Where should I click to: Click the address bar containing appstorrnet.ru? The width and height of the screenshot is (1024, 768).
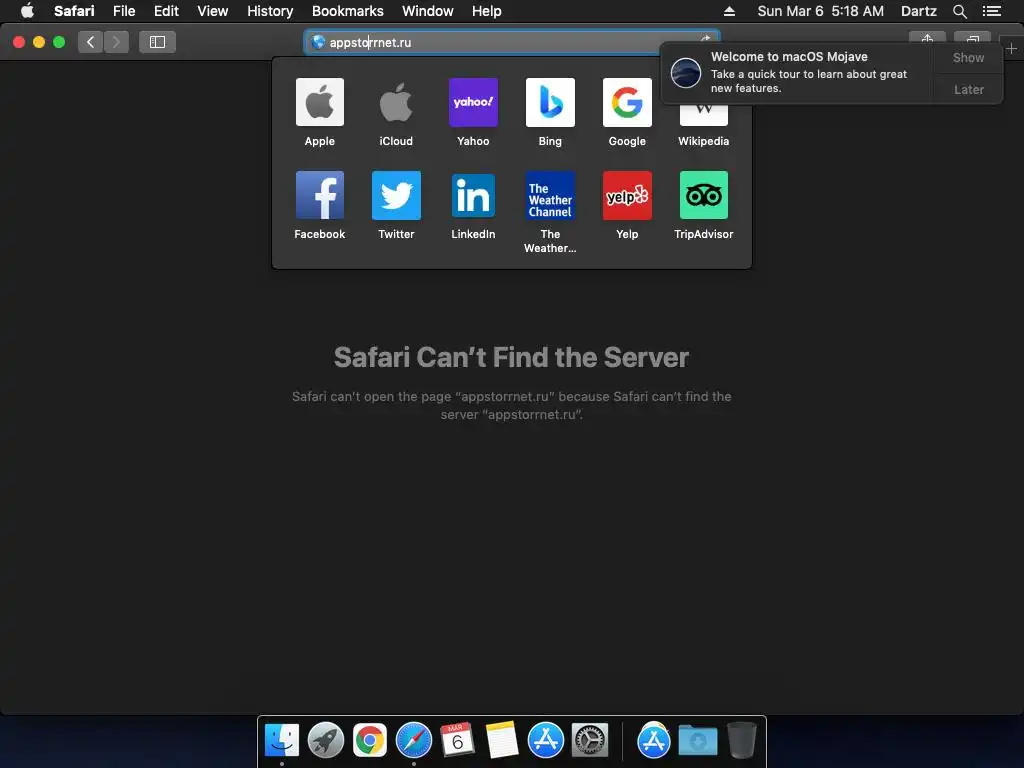pos(511,42)
